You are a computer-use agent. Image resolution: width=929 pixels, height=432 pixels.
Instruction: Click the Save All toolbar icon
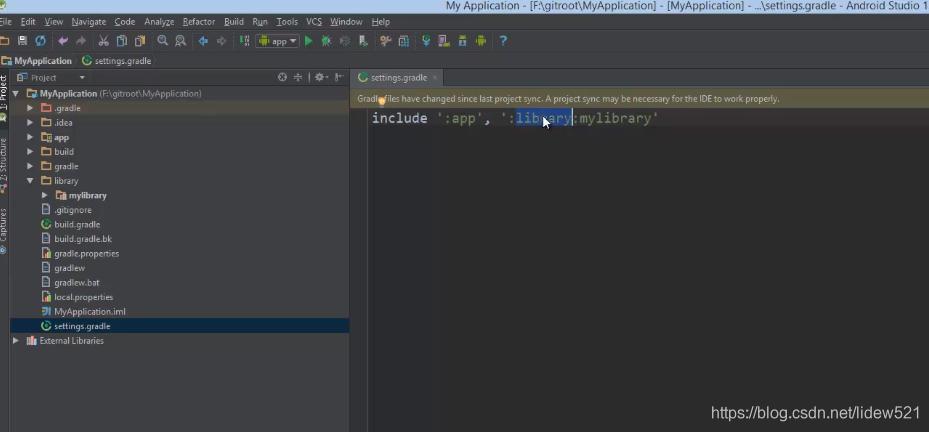point(23,41)
